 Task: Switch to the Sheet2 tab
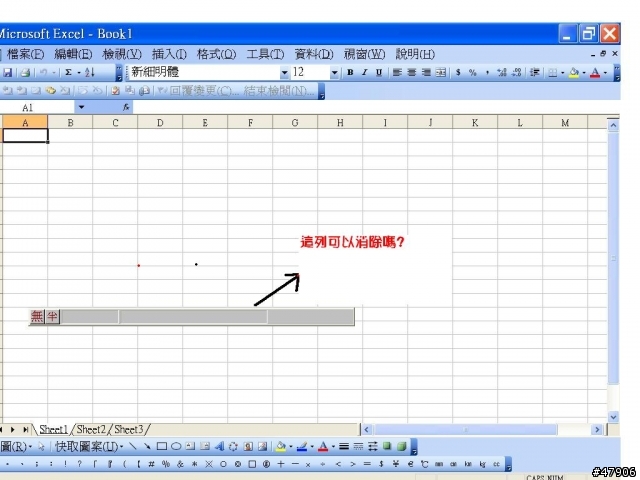click(x=91, y=429)
